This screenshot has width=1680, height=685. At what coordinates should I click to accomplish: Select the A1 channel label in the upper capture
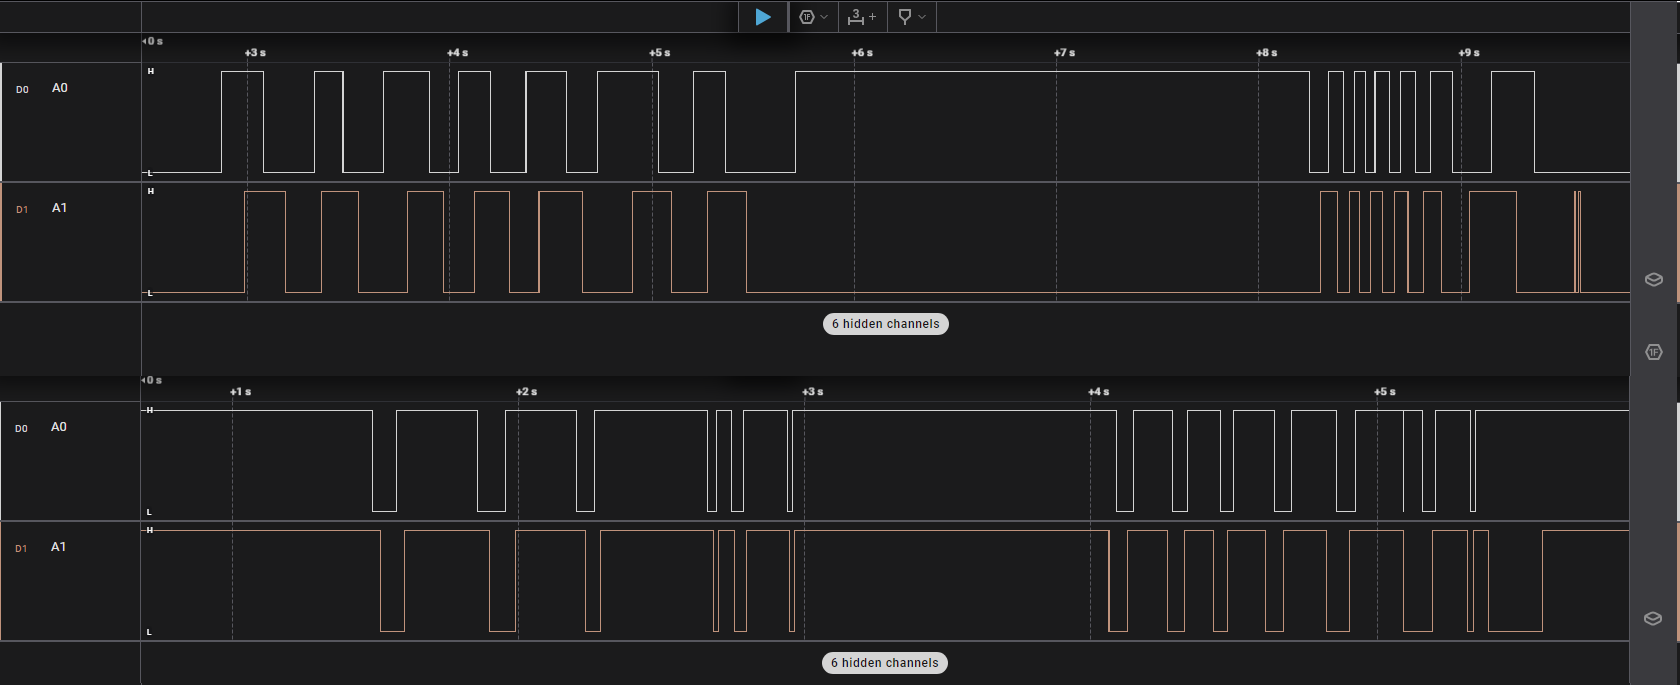pyautogui.click(x=60, y=208)
